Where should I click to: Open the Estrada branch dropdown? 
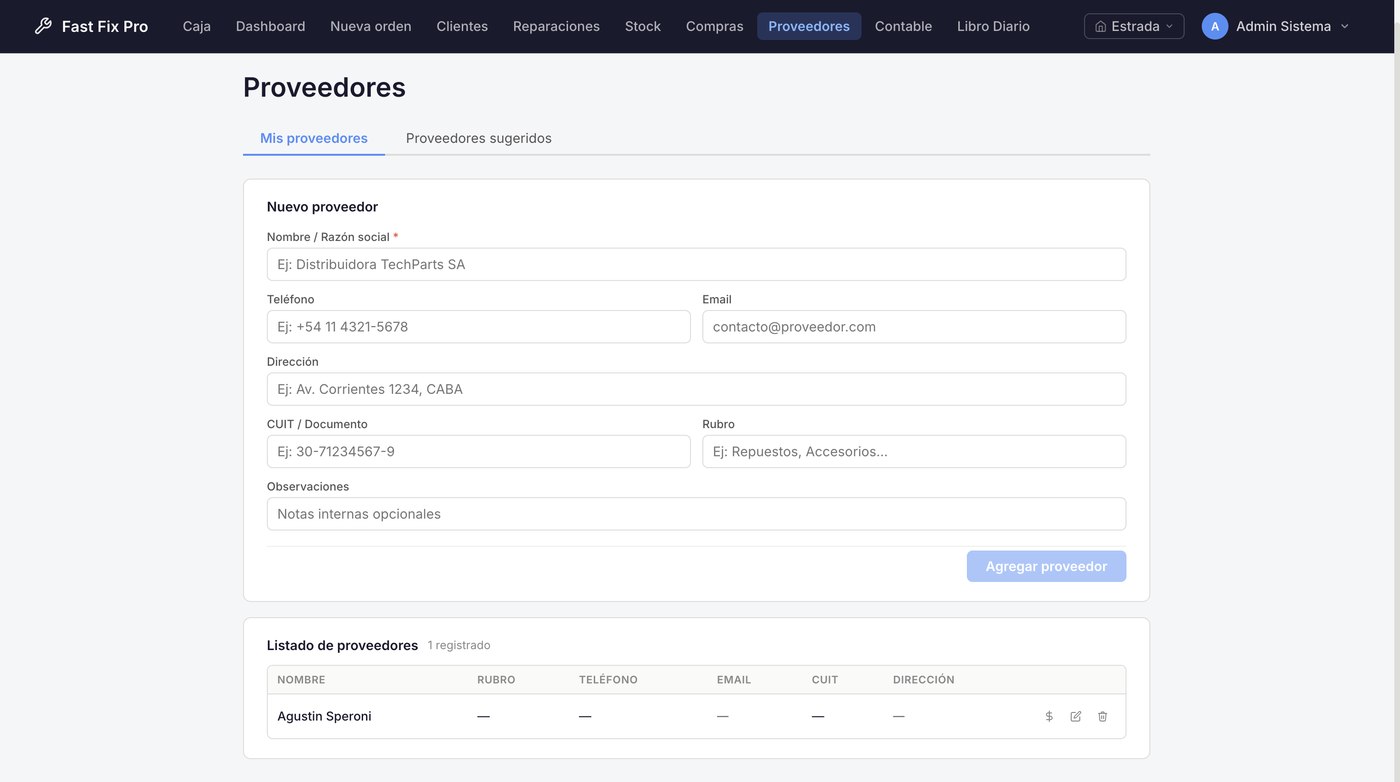pos(1134,26)
